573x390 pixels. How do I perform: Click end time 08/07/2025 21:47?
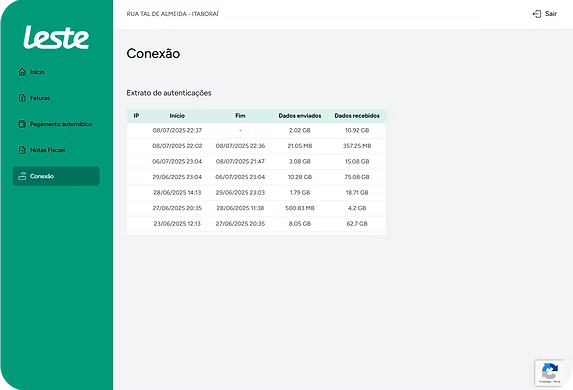coord(240,161)
